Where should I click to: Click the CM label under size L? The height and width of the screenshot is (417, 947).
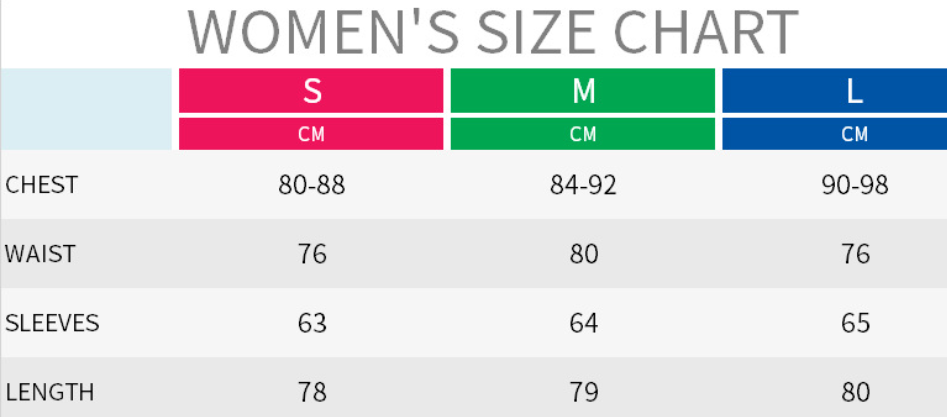[854, 134]
